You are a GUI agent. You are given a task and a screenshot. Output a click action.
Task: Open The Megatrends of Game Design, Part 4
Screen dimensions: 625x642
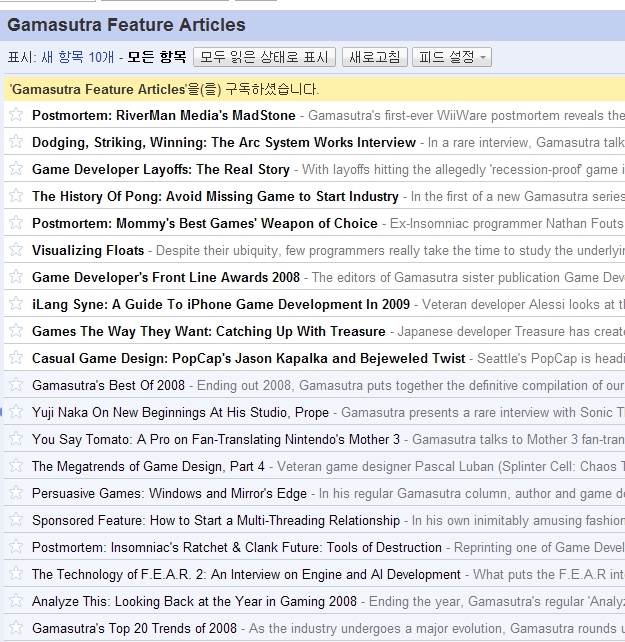point(148,467)
